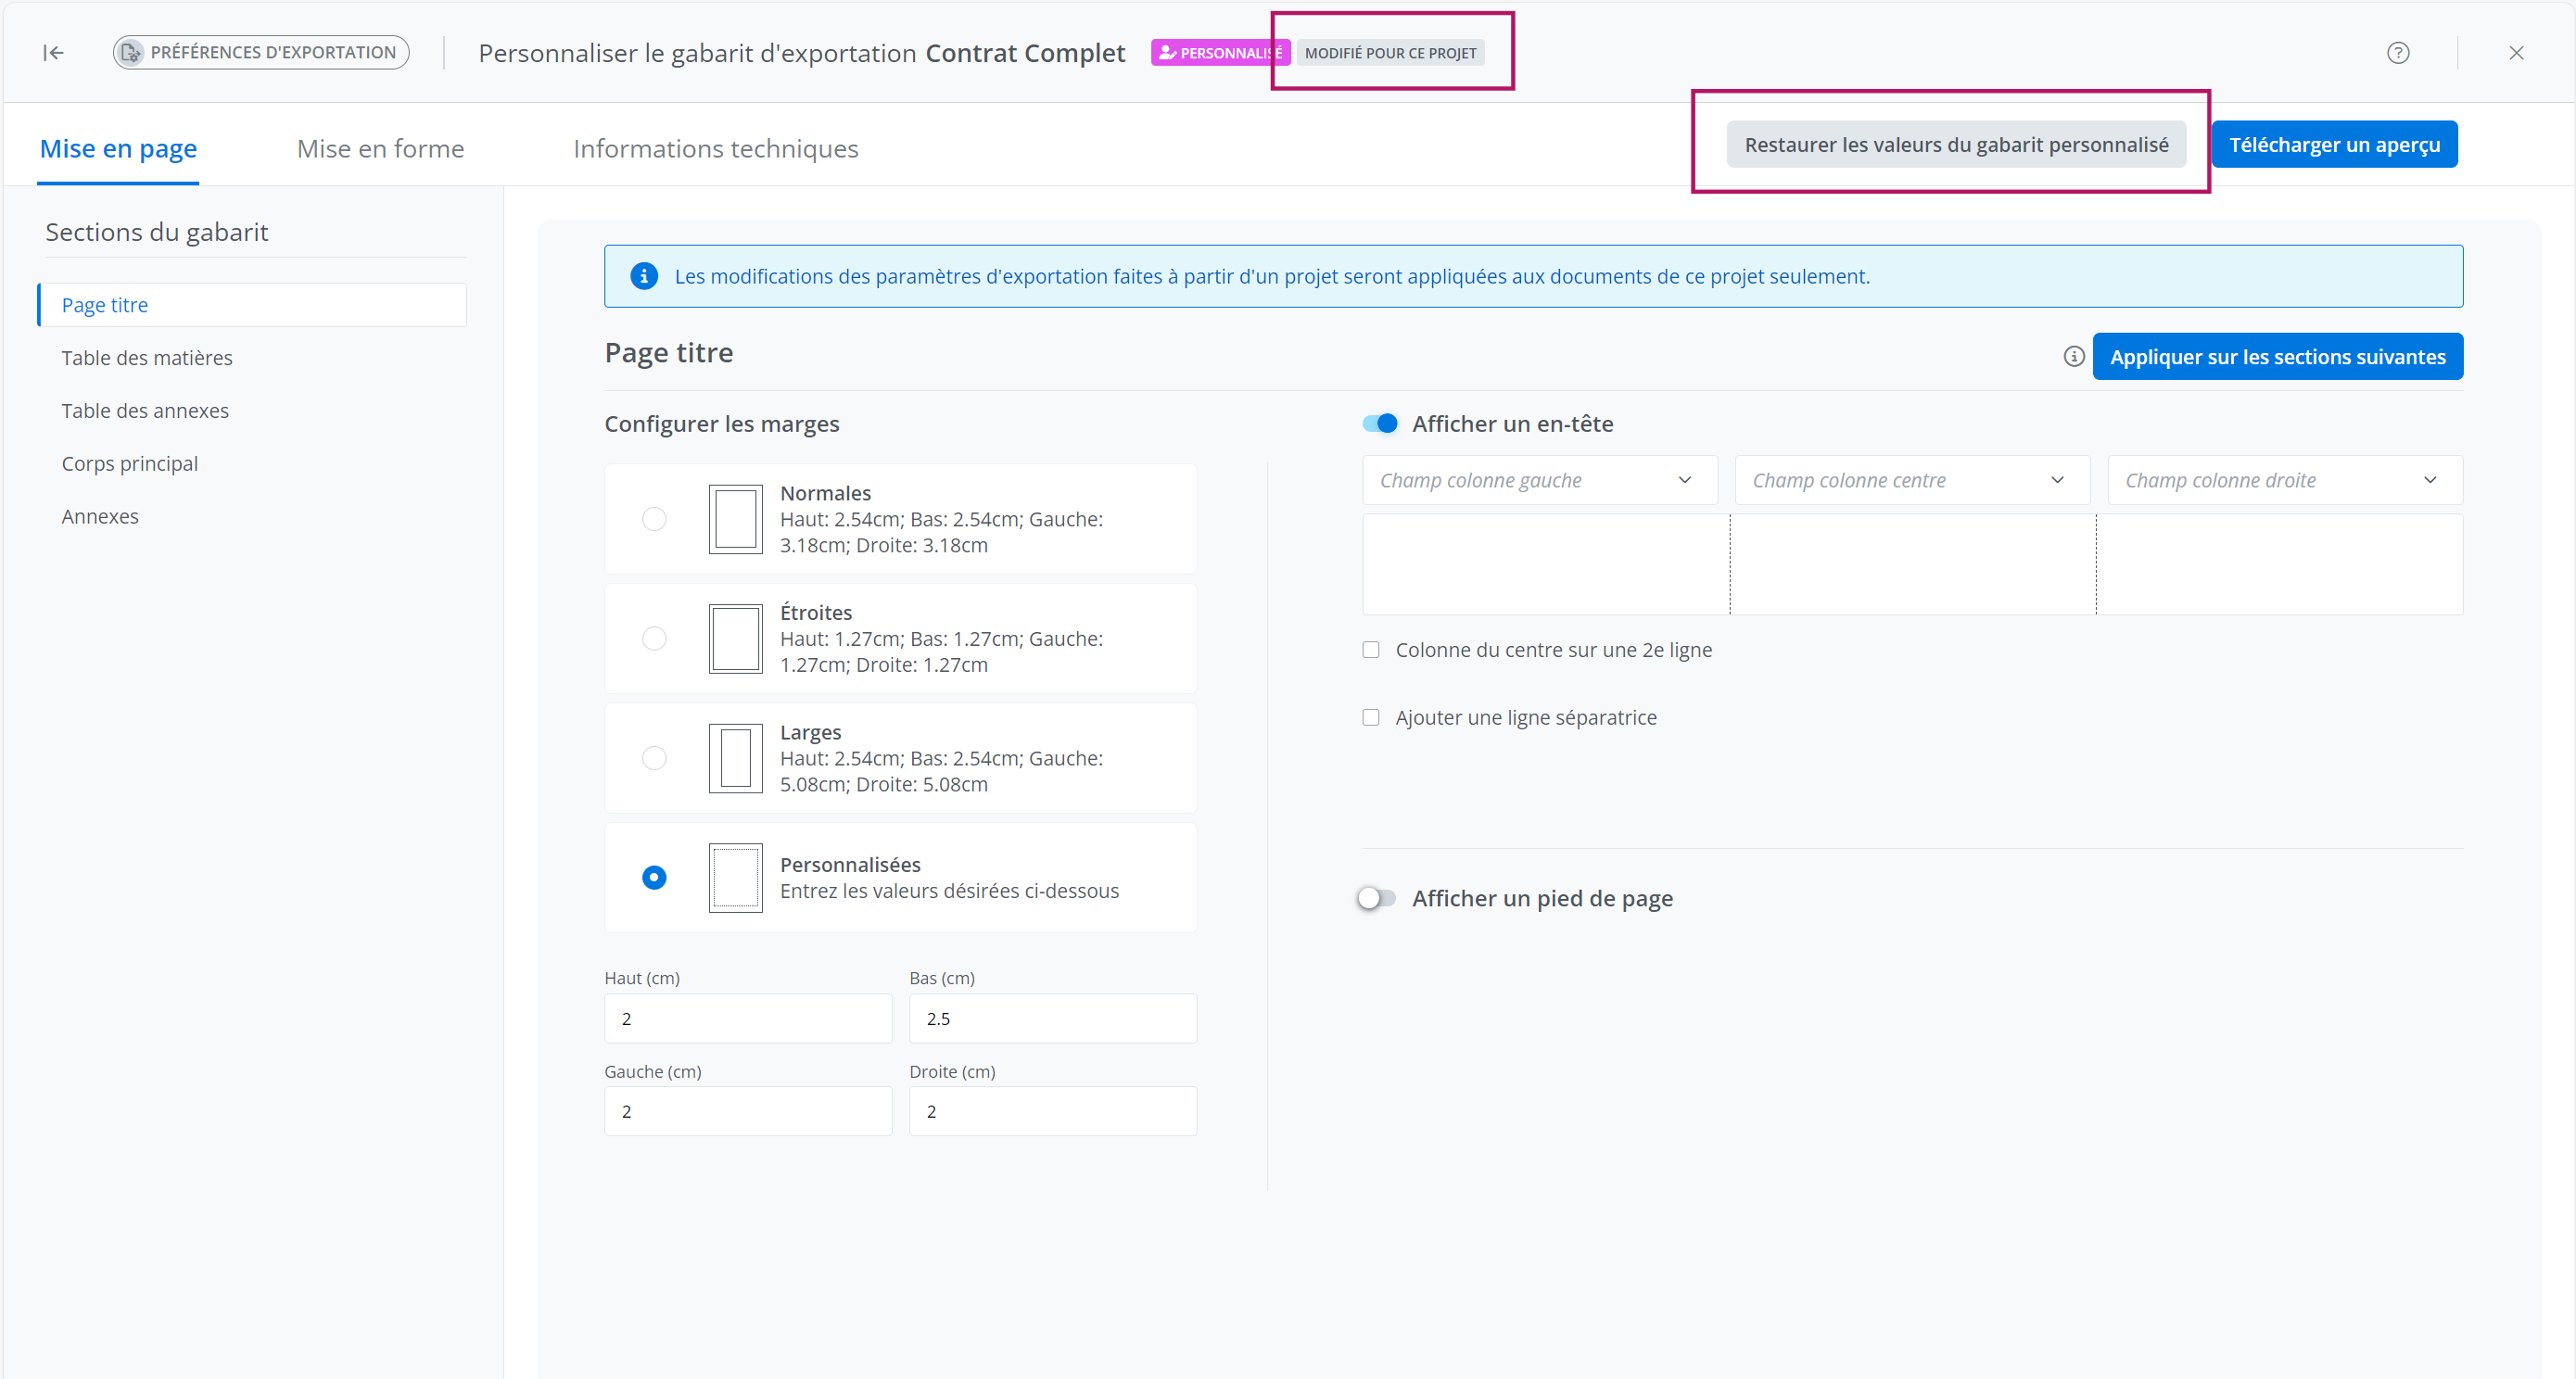Open the Champ colonne gauche dropdown
Screen dimensions: 2576x1379
[x=1539, y=481]
